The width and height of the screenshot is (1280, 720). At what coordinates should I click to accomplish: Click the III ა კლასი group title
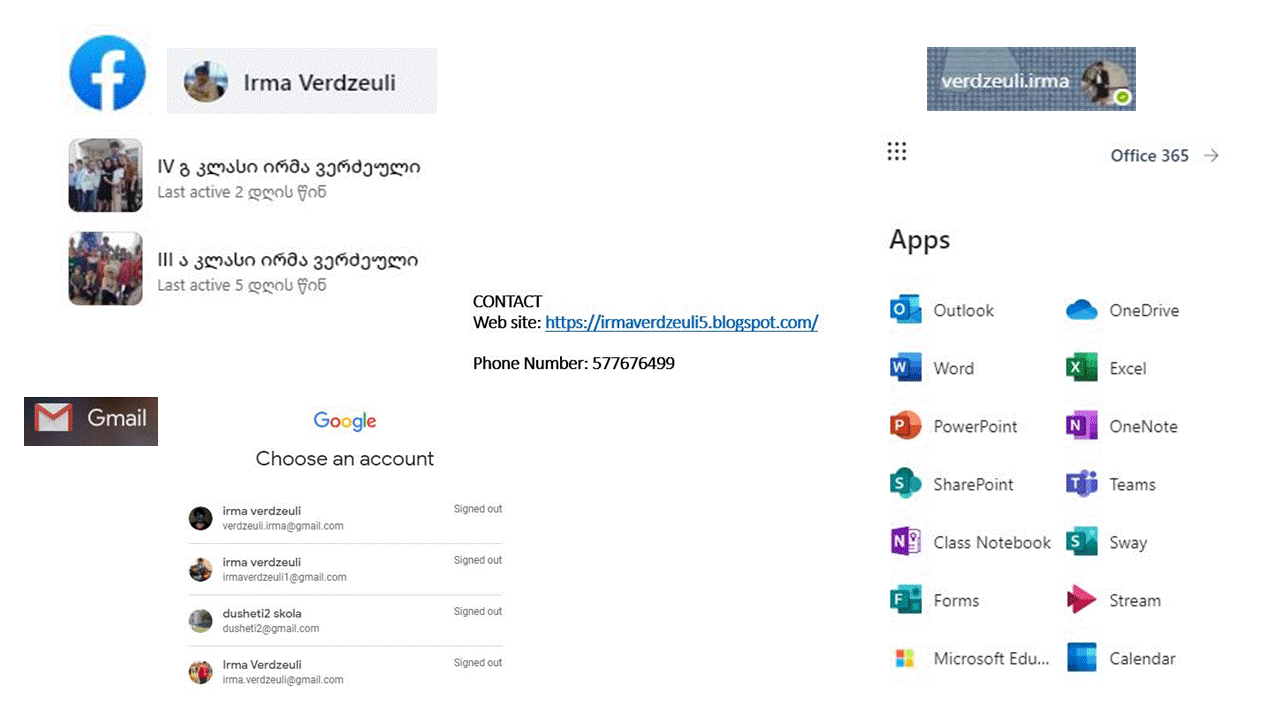click(288, 260)
